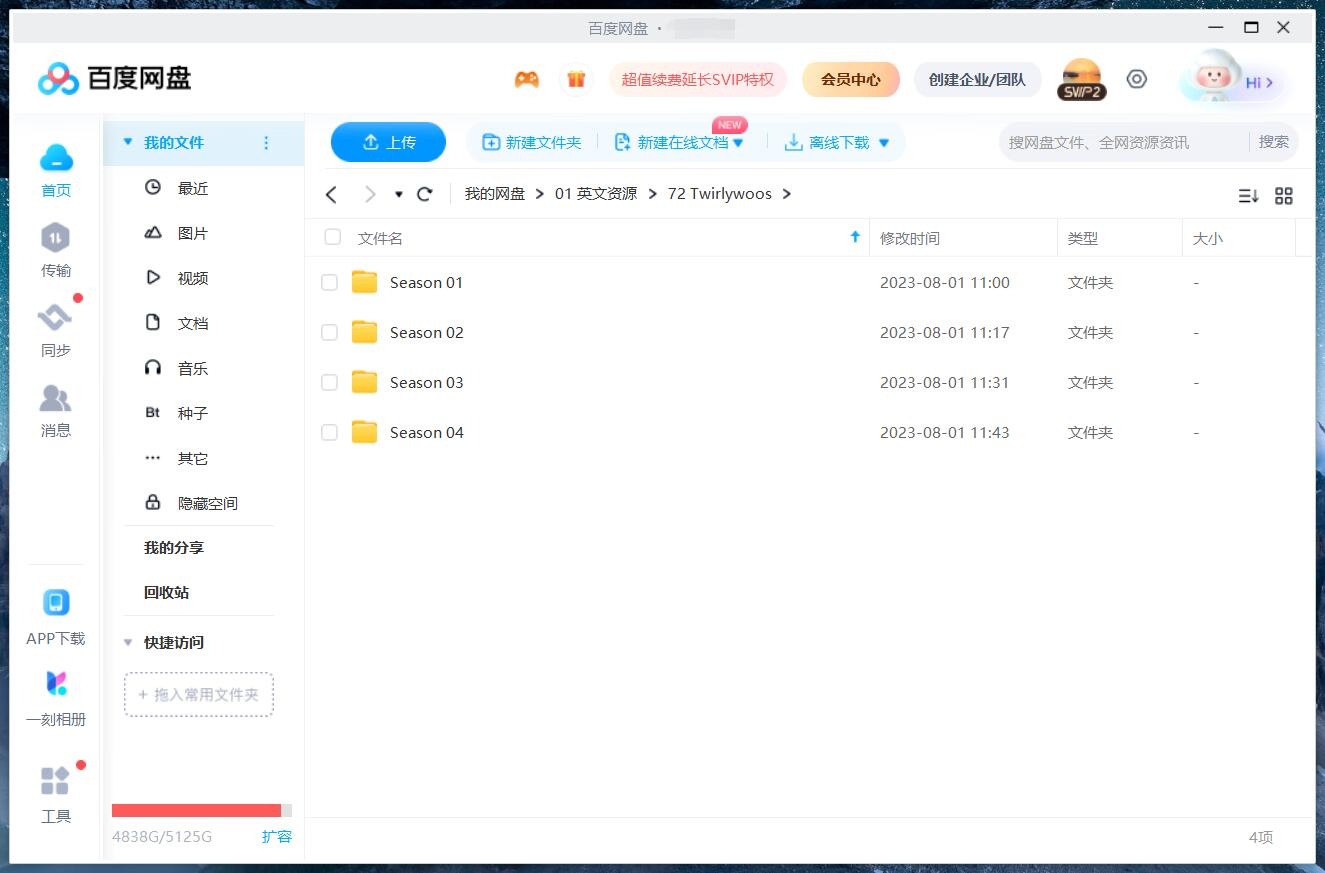1325x873 pixels.
Task: Open the 同步 sync icon in sidebar
Action: (55, 320)
